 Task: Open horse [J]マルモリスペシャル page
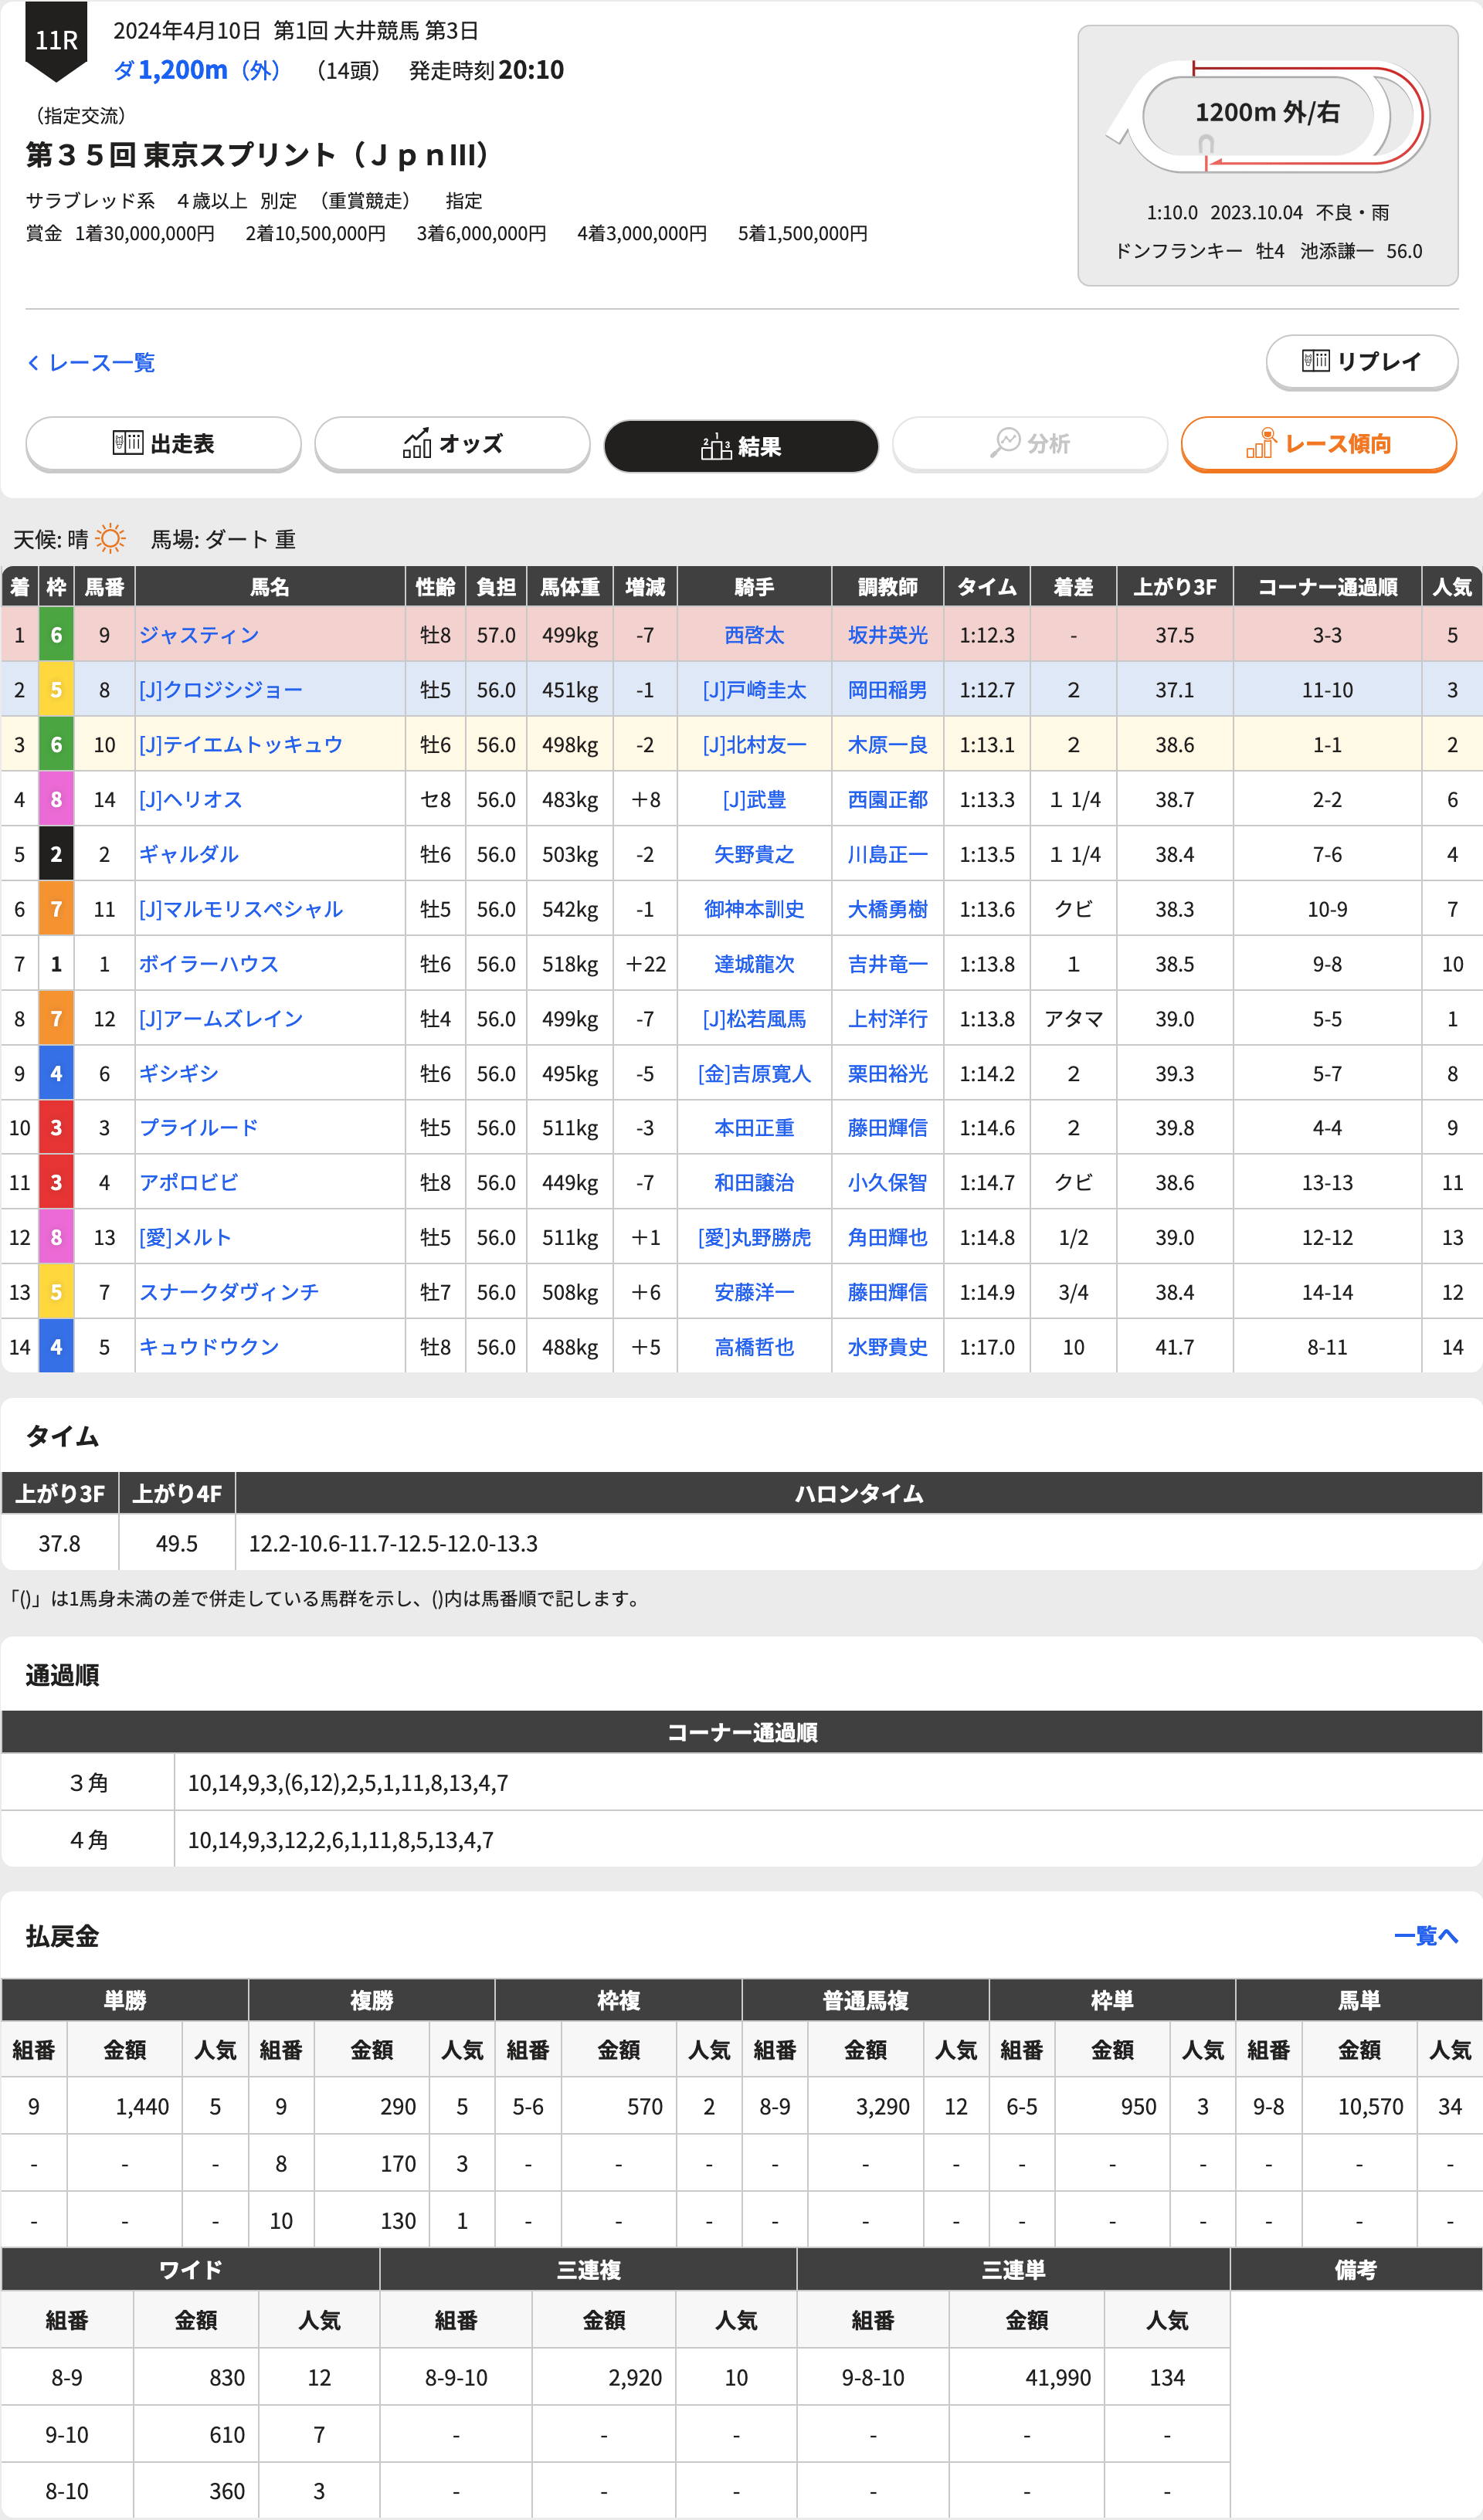click(241, 909)
